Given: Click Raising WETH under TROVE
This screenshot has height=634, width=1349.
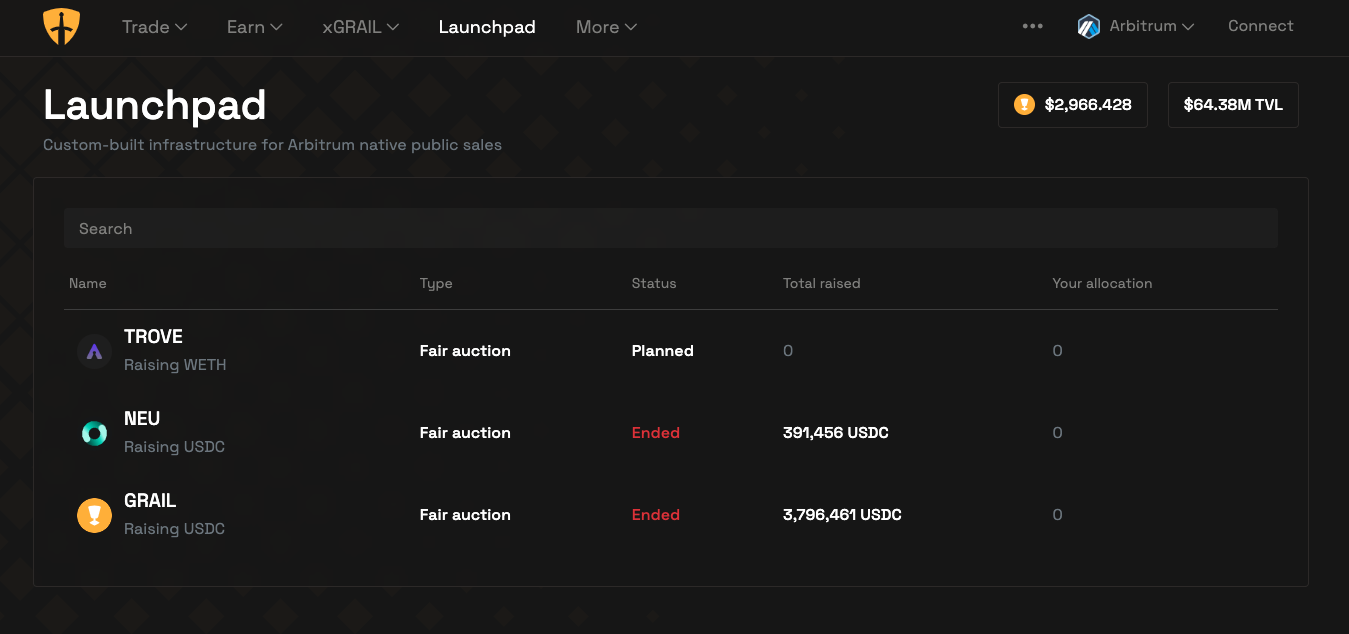Looking at the screenshot, I should pos(175,365).
